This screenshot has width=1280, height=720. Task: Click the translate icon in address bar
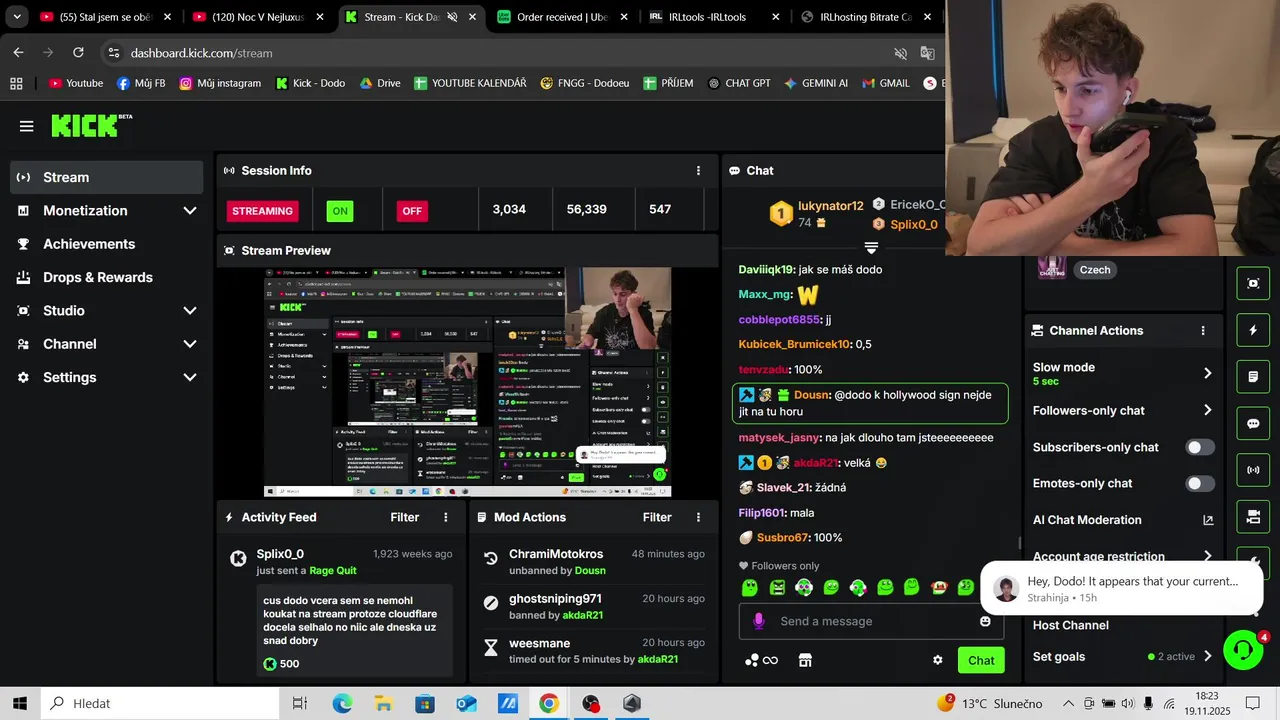(x=927, y=53)
